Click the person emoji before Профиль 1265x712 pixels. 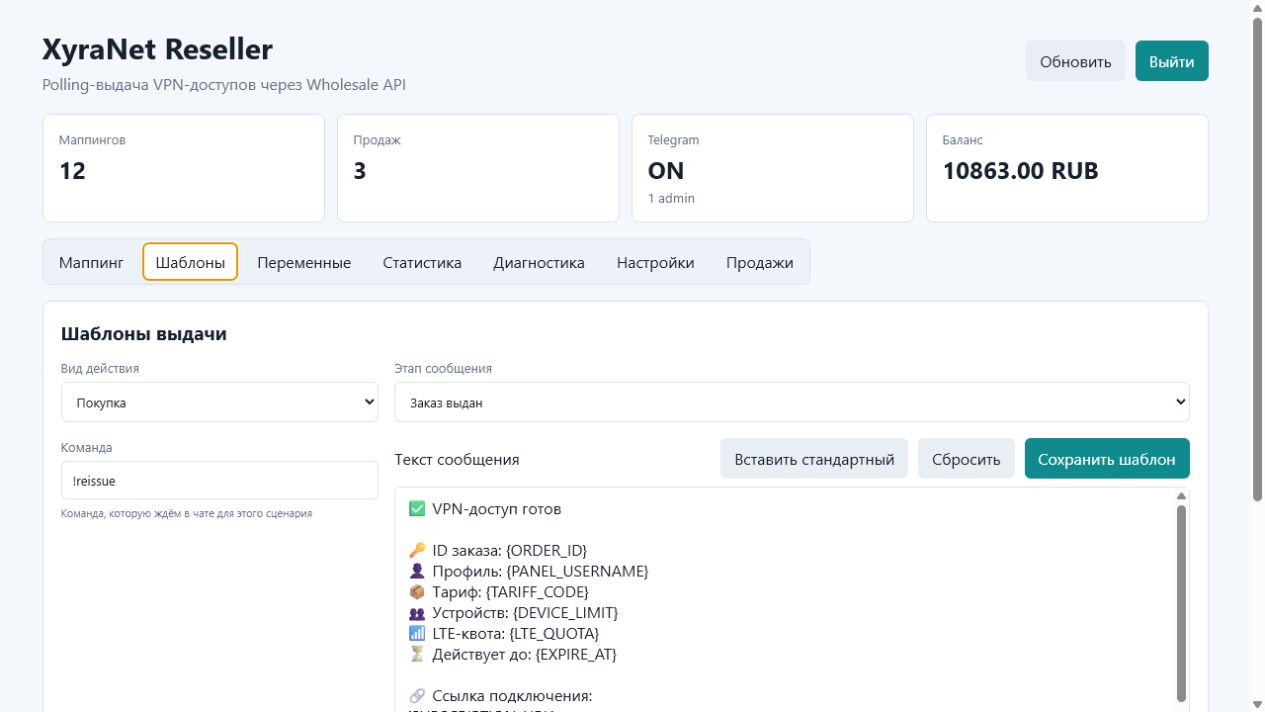click(x=417, y=571)
